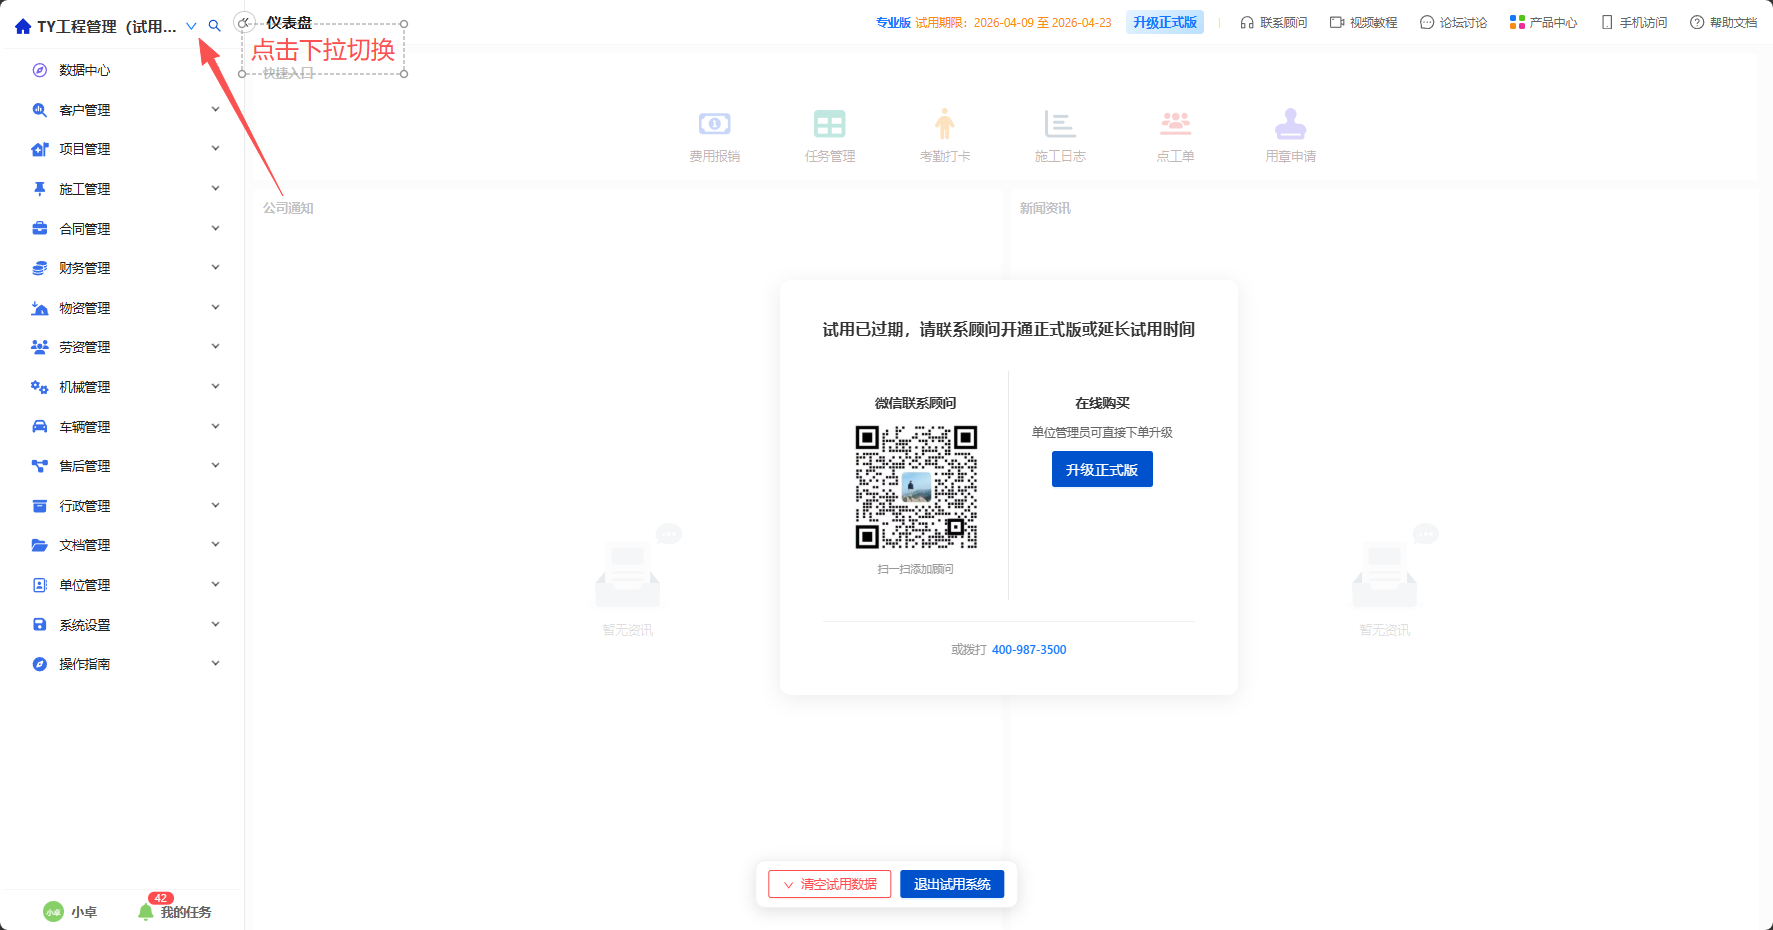The image size is (1773, 930).
Task: Click the home icon beside TY工程管理
Action: click(23, 26)
